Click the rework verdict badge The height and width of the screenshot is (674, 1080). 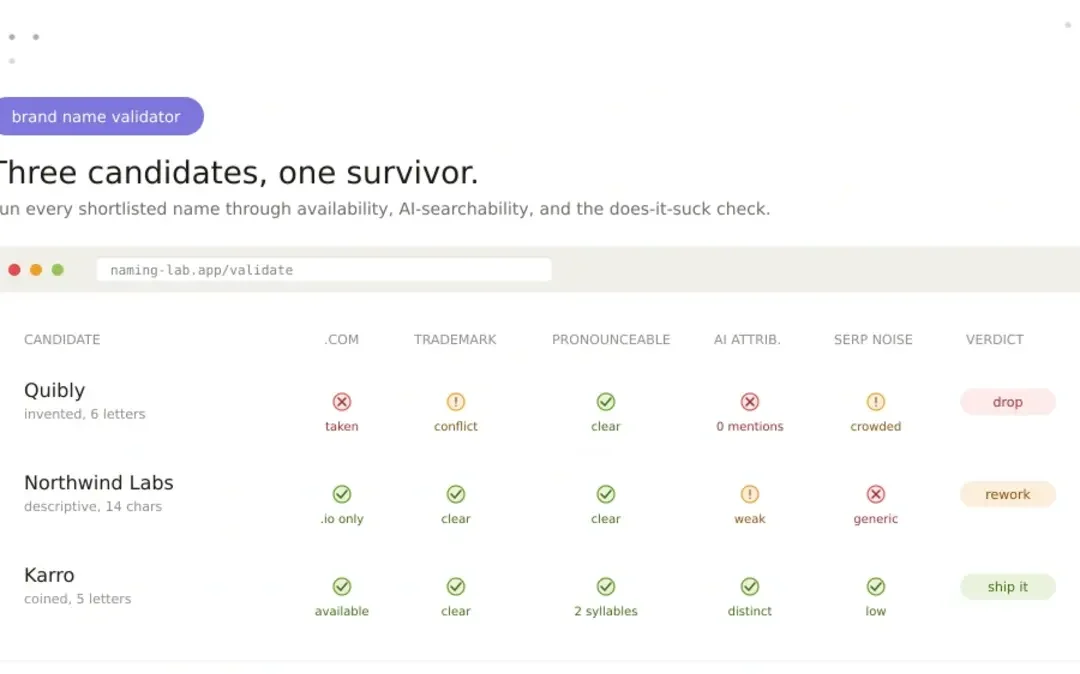click(x=1008, y=494)
